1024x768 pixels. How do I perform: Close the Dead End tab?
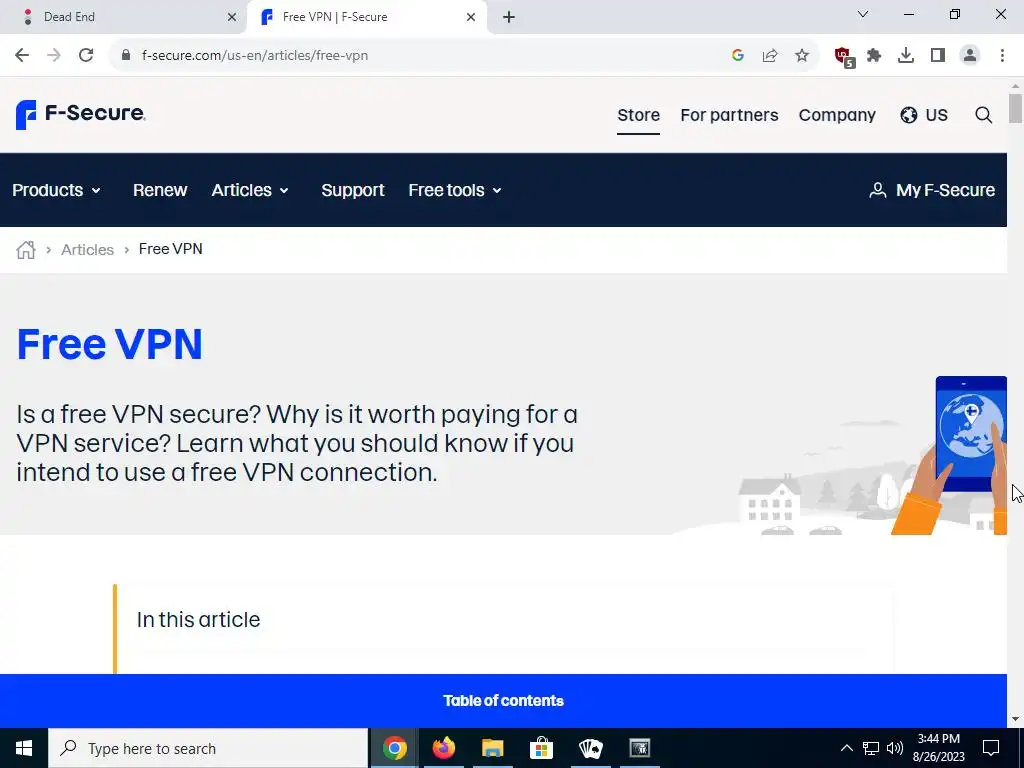pyautogui.click(x=232, y=17)
